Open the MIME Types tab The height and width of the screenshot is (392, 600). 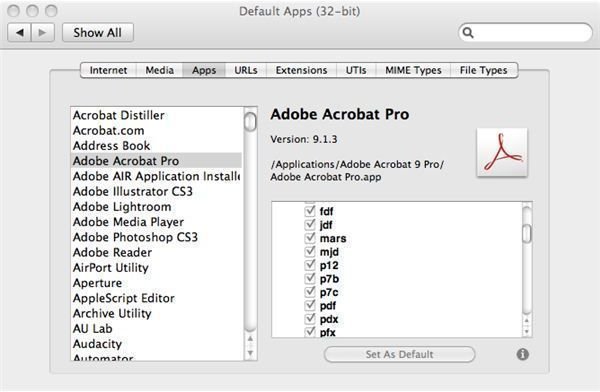pyautogui.click(x=413, y=70)
